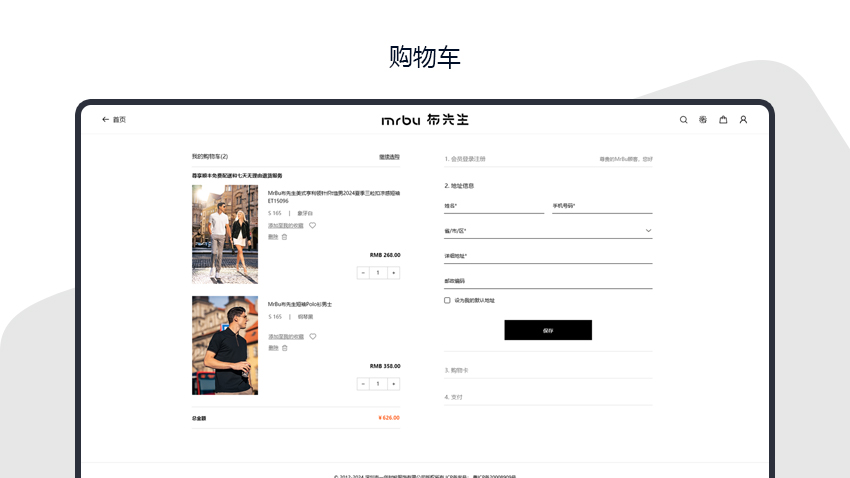Click the 姓名 input field
Image resolution: width=850 pixels, height=478 pixels.
[x=494, y=206]
